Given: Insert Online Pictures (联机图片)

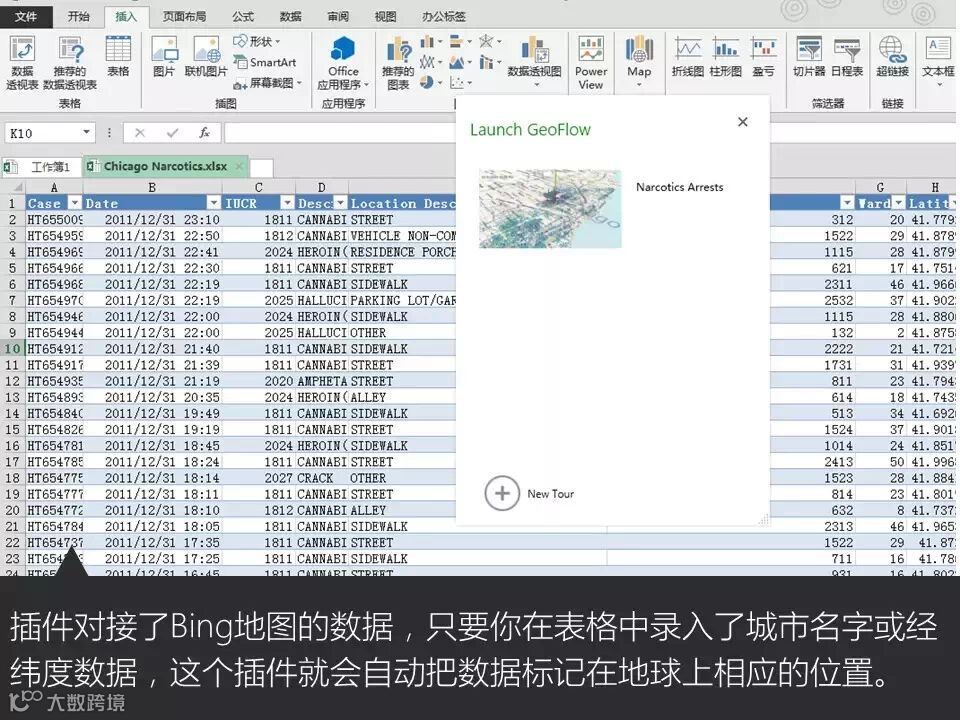Looking at the screenshot, I should click(206, 56).
